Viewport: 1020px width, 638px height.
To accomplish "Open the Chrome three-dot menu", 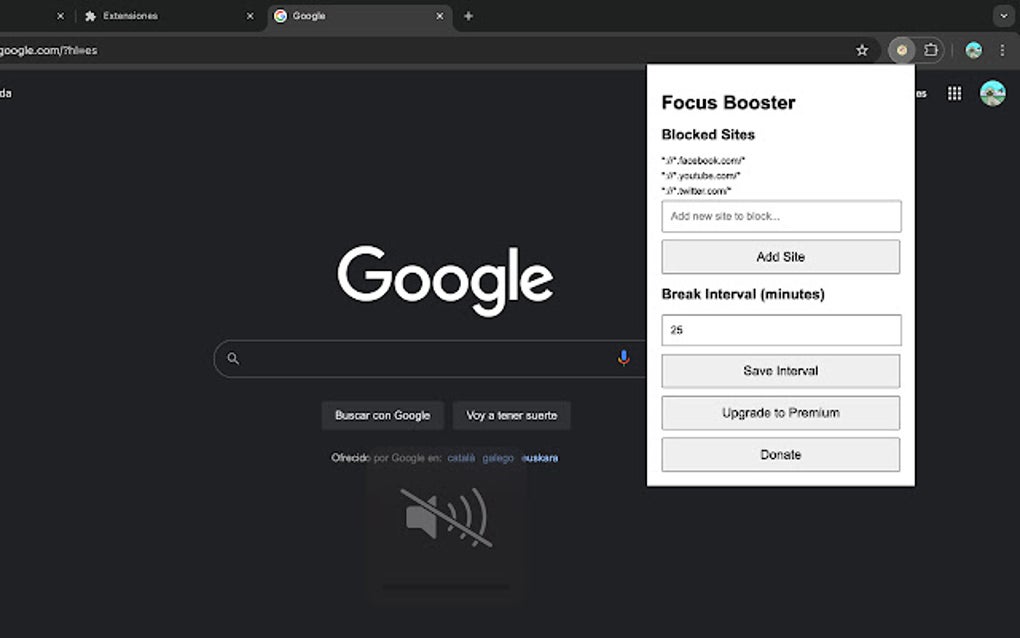I will point(1003,49).
